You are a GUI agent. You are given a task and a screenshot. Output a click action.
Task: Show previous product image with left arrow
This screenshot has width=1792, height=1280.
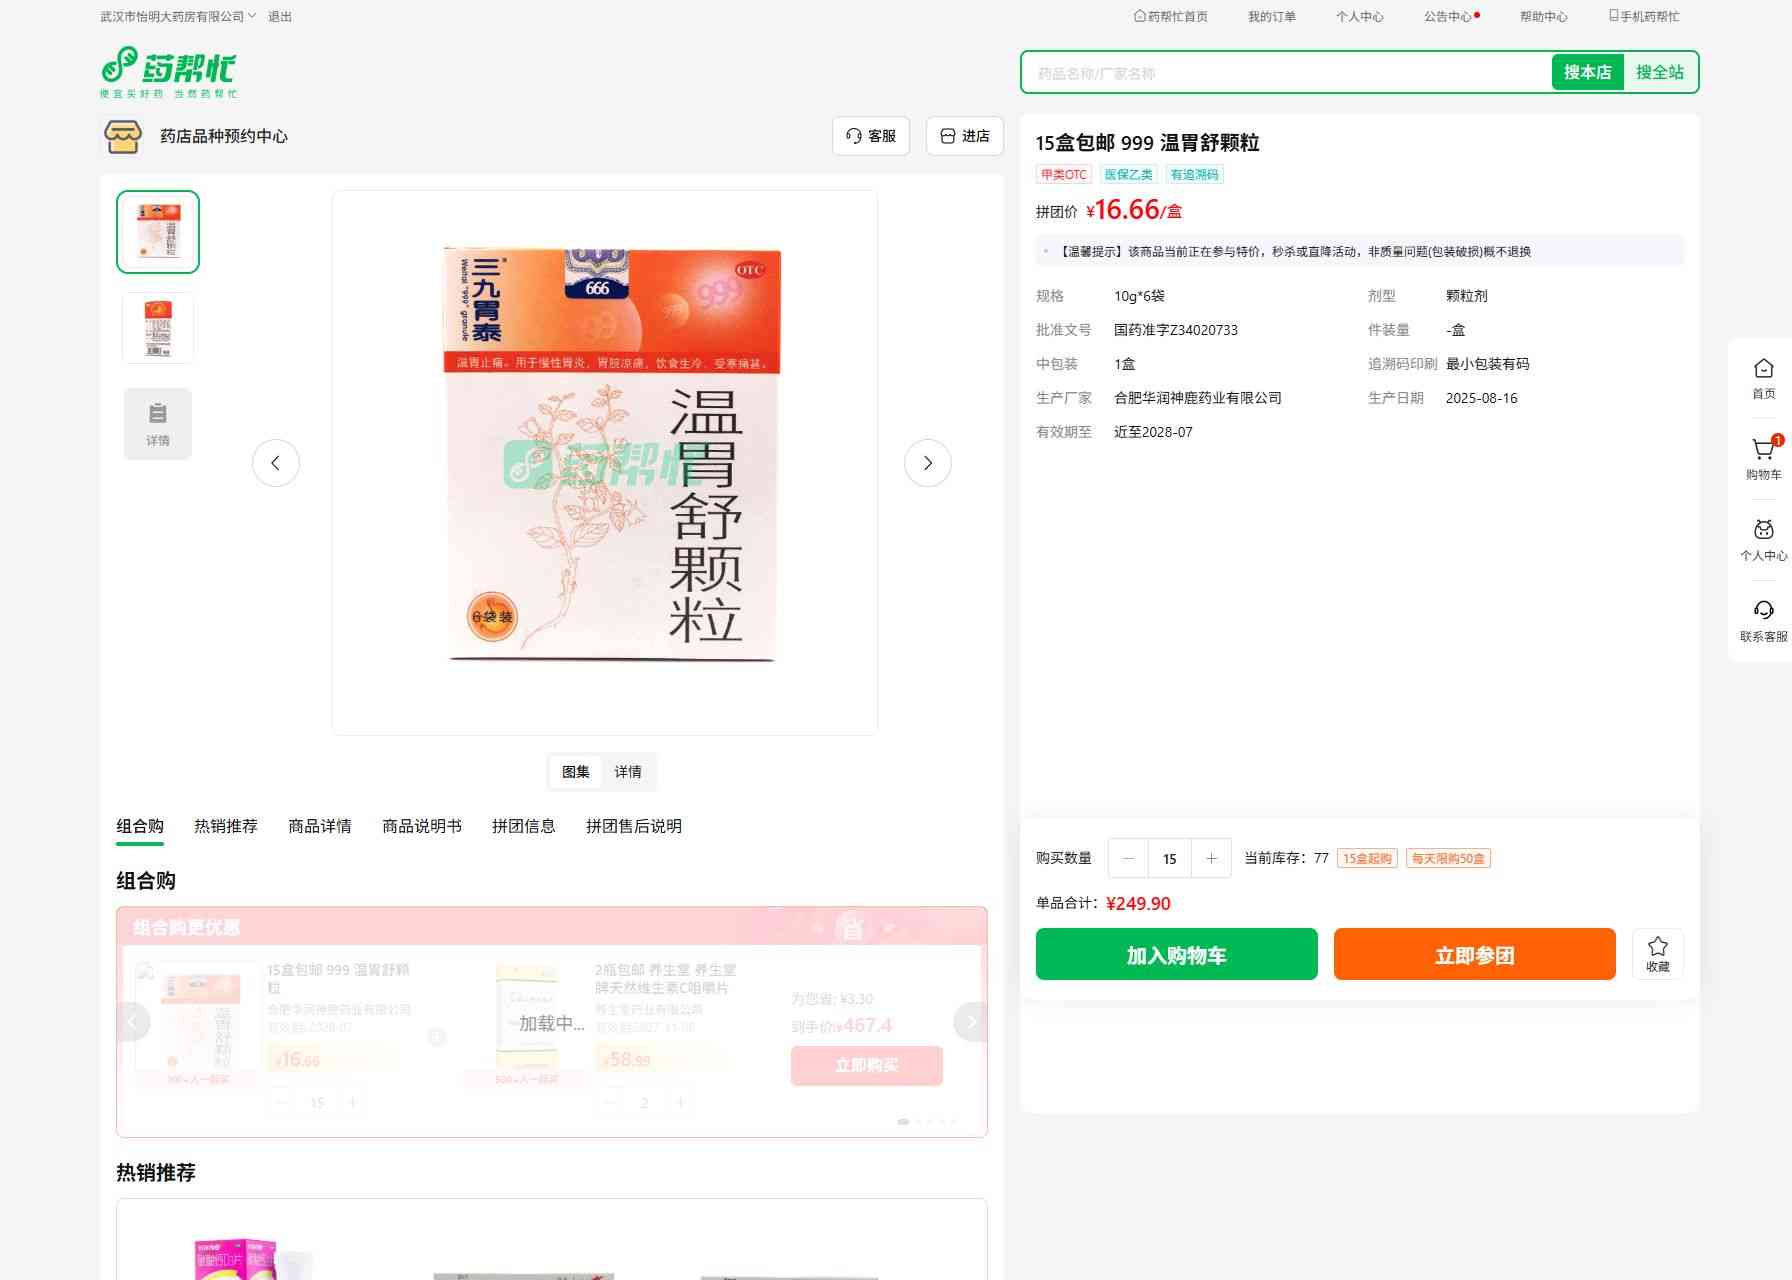[x=276, y=463]
